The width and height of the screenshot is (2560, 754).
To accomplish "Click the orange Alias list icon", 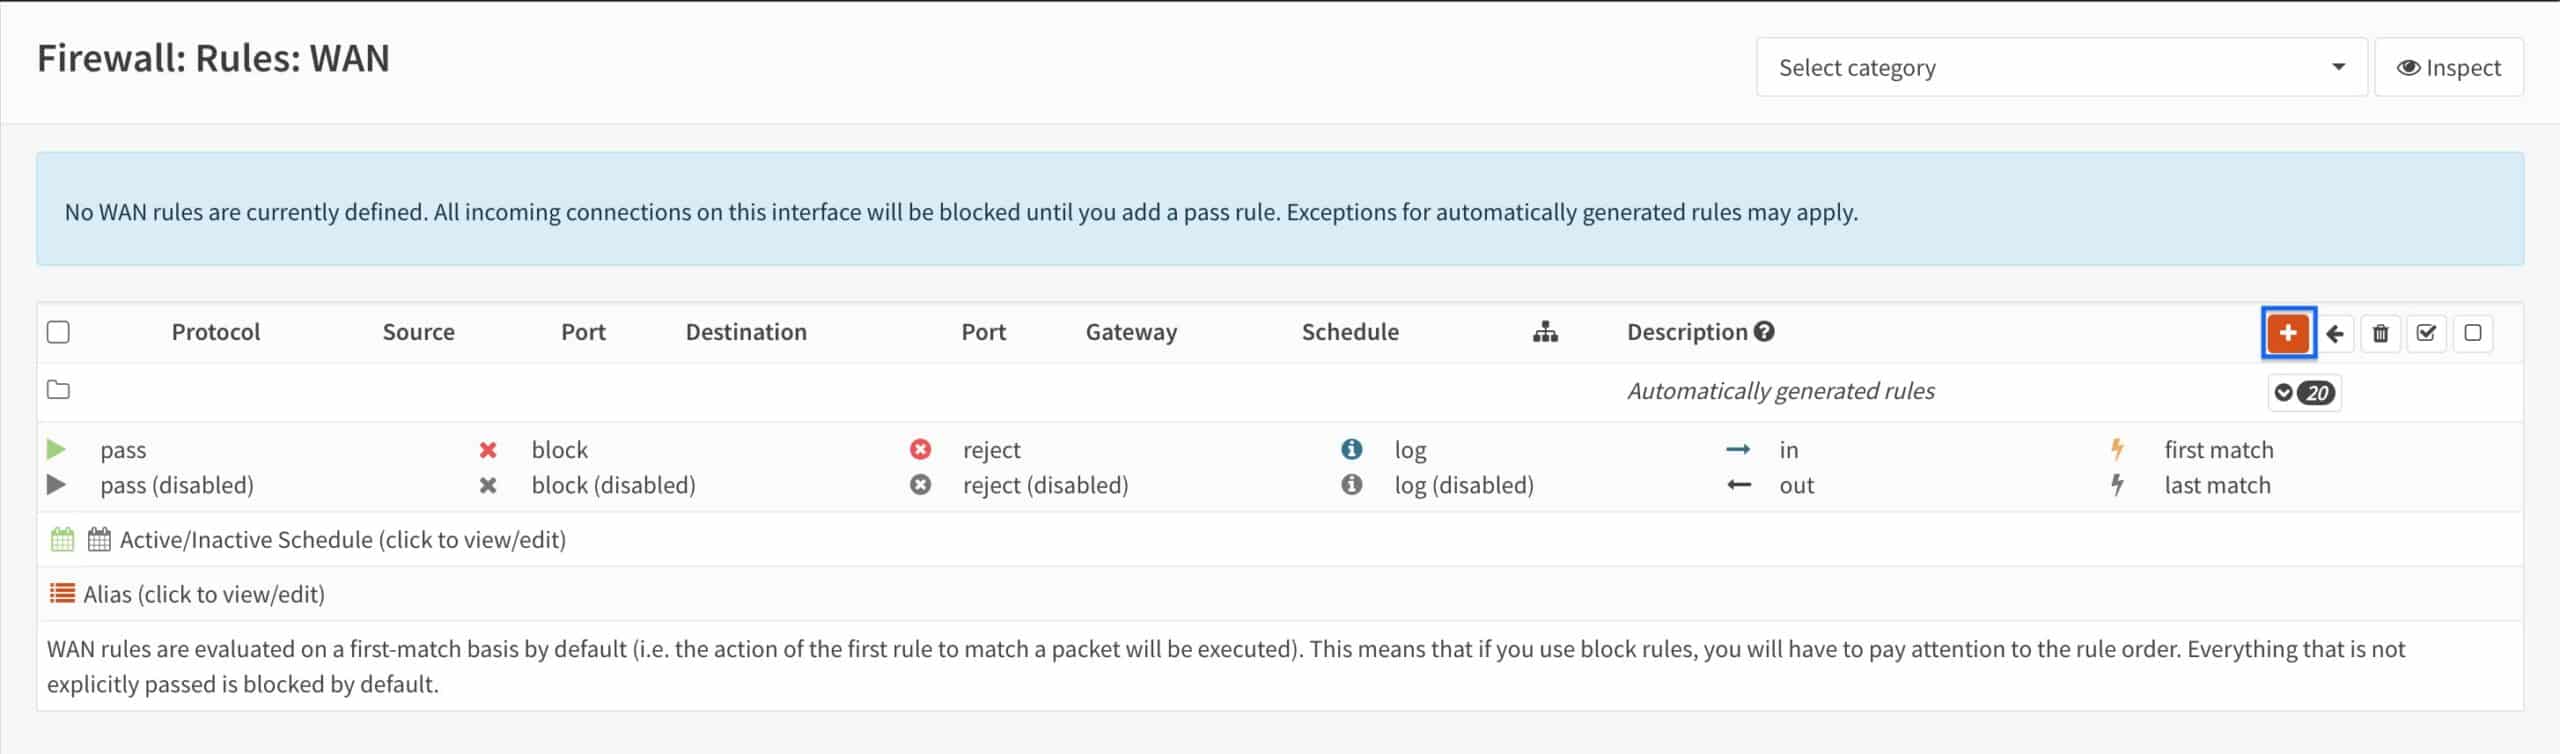I will [62, 592].
